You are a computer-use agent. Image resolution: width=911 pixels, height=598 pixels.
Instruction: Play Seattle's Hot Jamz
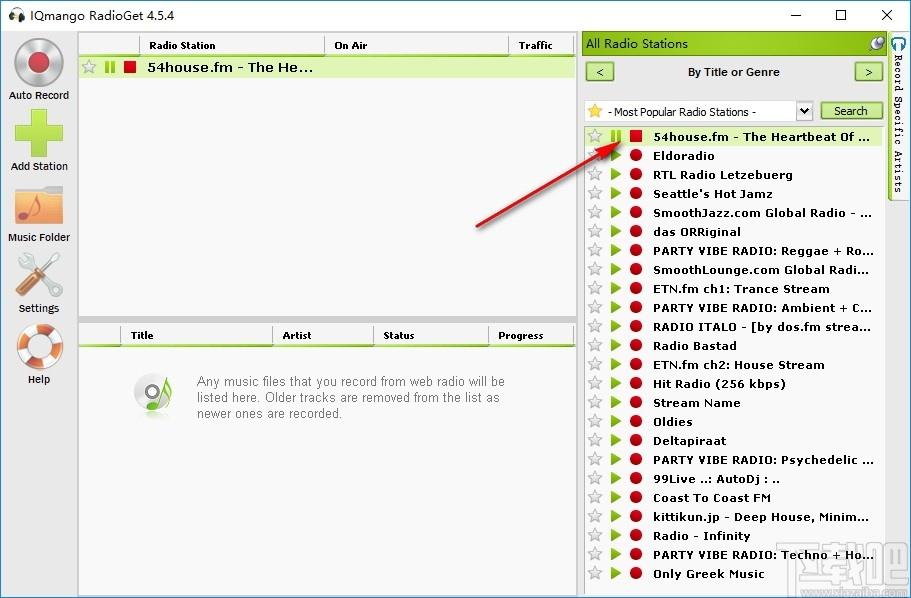pos(616,194)
